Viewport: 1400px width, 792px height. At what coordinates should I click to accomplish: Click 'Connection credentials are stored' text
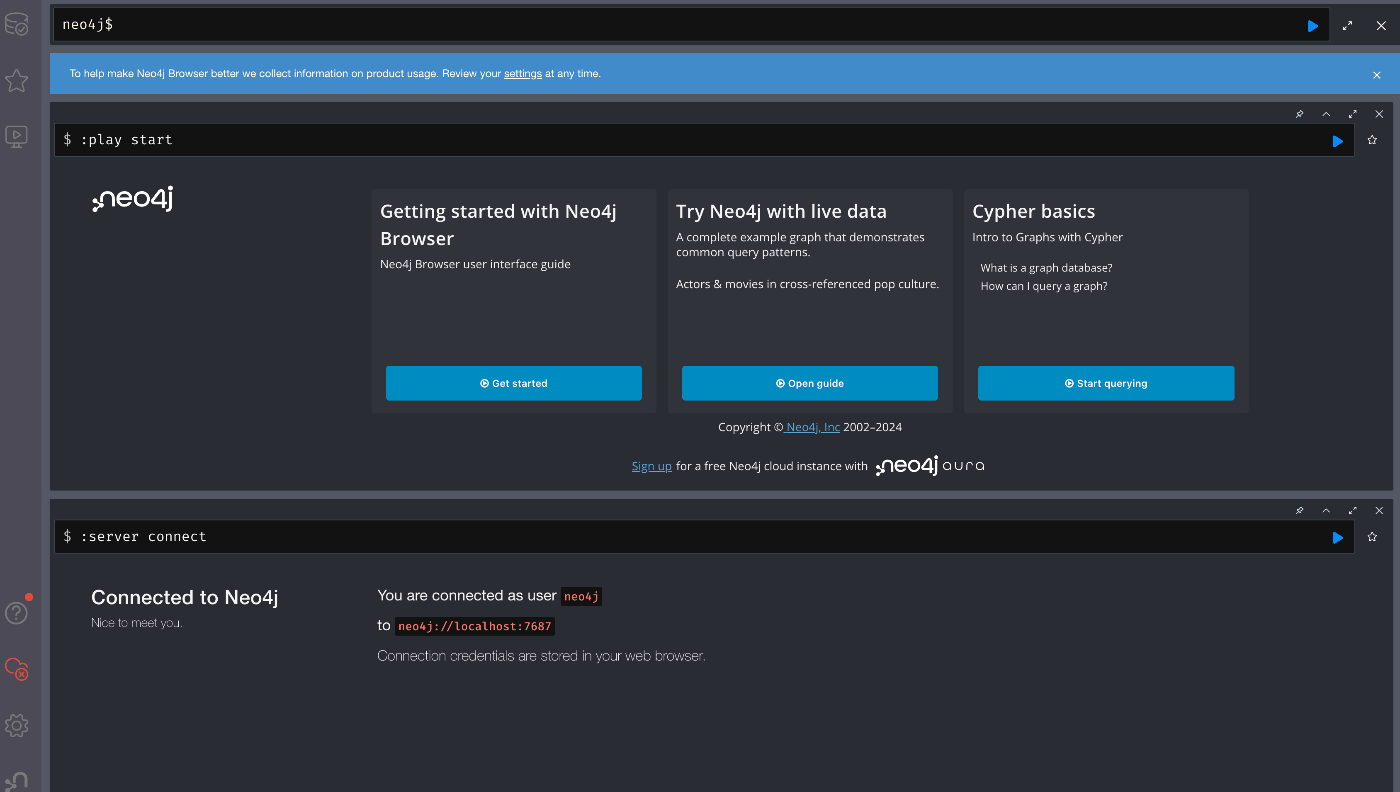pos(541,656)
